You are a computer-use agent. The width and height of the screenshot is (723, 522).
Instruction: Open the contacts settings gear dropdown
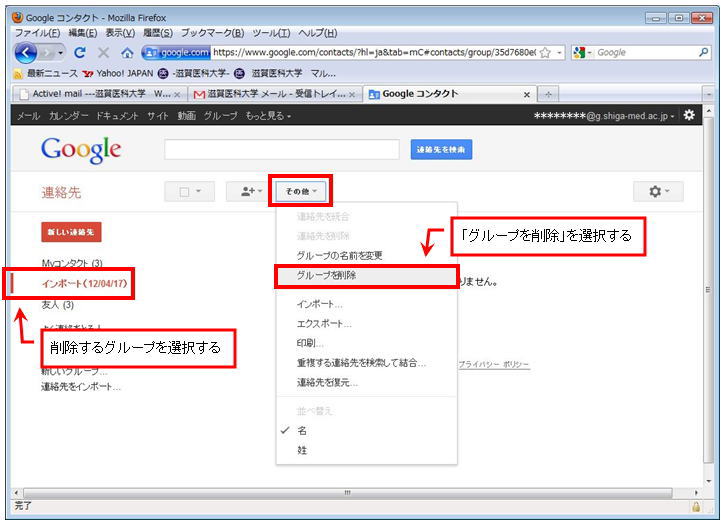pyautogui.click(x=658, y=191)
